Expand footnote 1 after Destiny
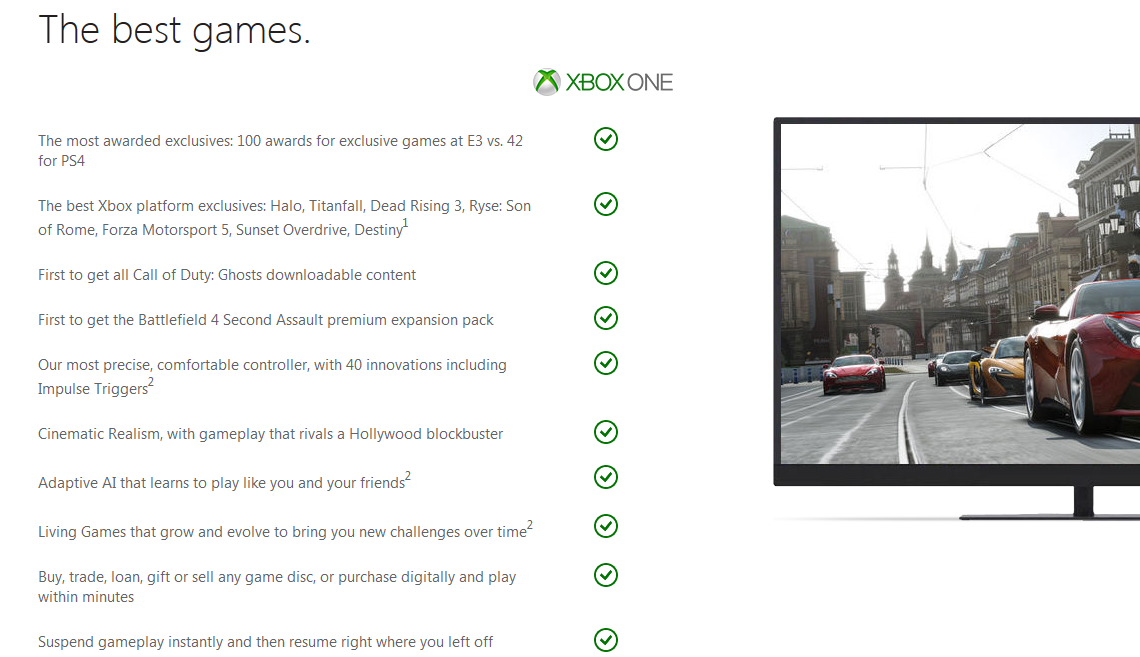The image size is (1140, 657). click(x=406, y=223)
